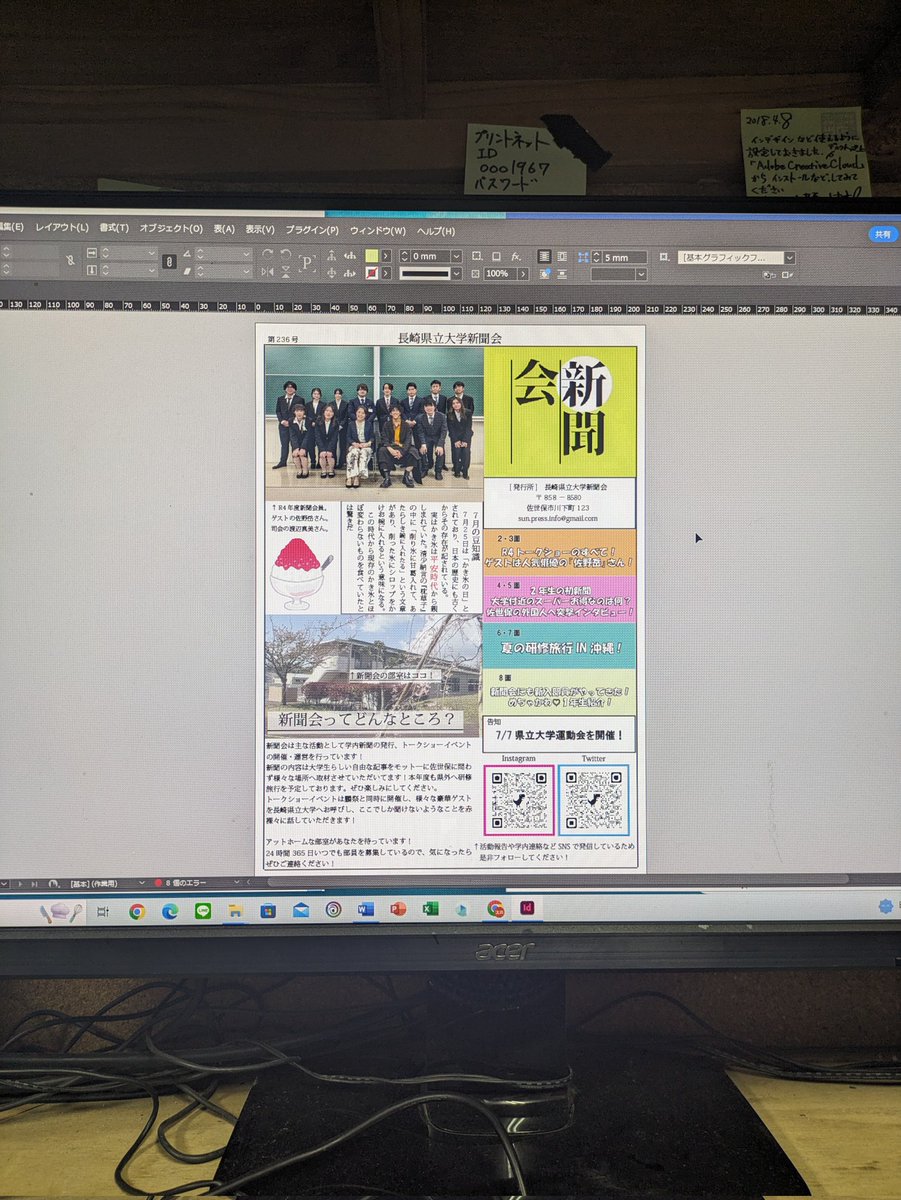Open the ヘルプ(H) menu
The width and height of the screenshot is (901, 1200).
pyautogui.click(x=436, y=231)
